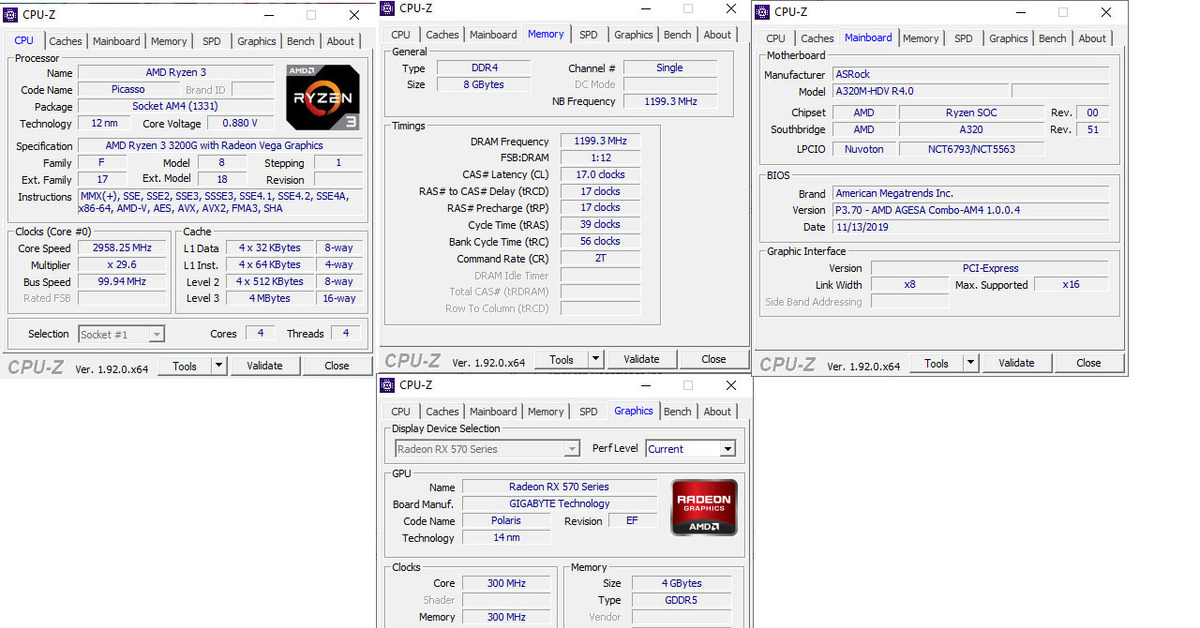This screenshot has height=628, width=1200.
Task: Open the SPD tab in the Motherboard window
Action: (x=963, y=38)
